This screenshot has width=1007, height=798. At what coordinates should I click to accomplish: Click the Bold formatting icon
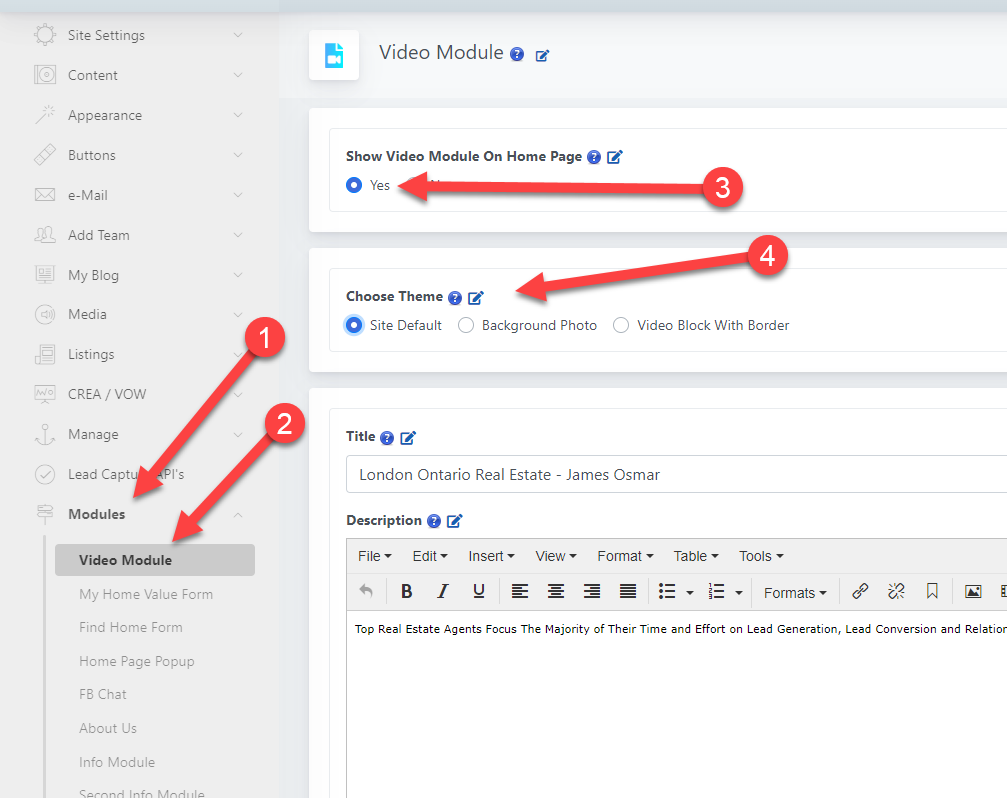point(407,592)
